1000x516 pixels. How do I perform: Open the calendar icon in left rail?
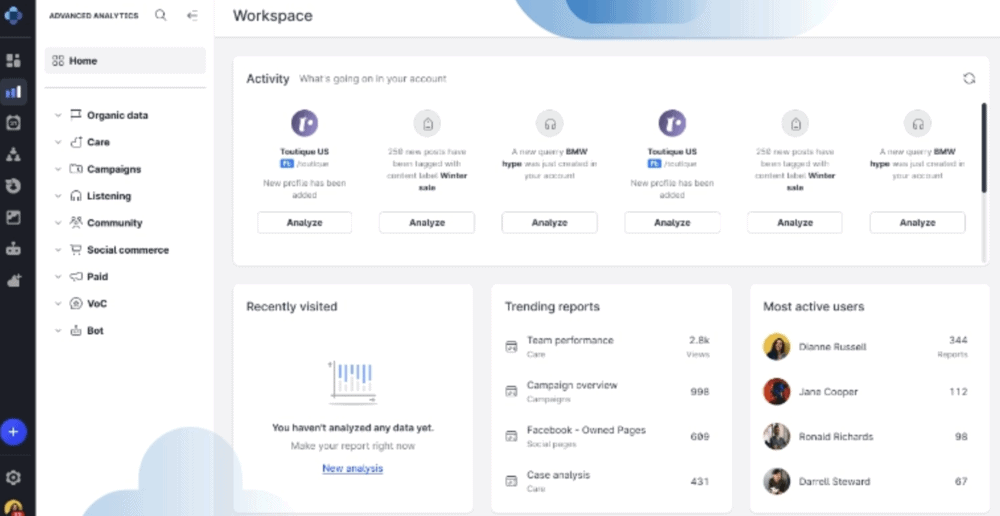pos(13,123)
